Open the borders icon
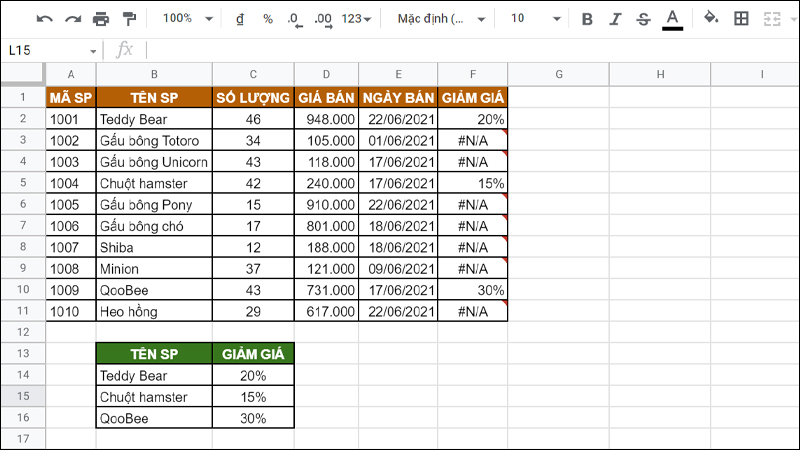 741,19
